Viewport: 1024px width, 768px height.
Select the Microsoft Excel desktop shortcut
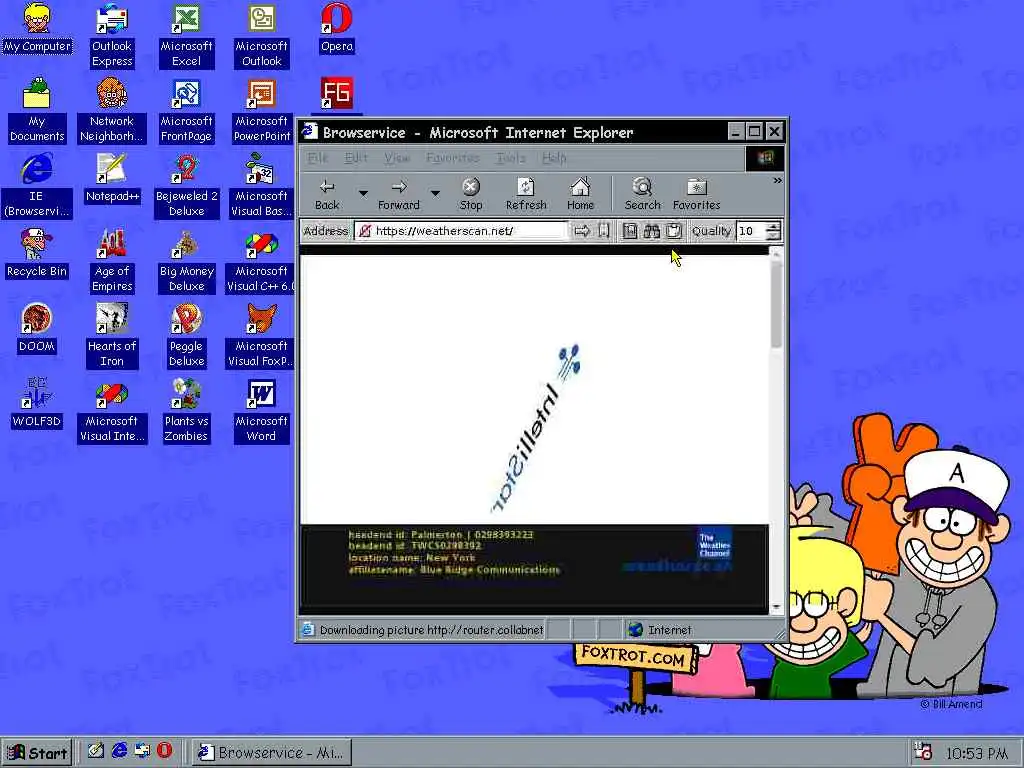click(x=186, y=36)
